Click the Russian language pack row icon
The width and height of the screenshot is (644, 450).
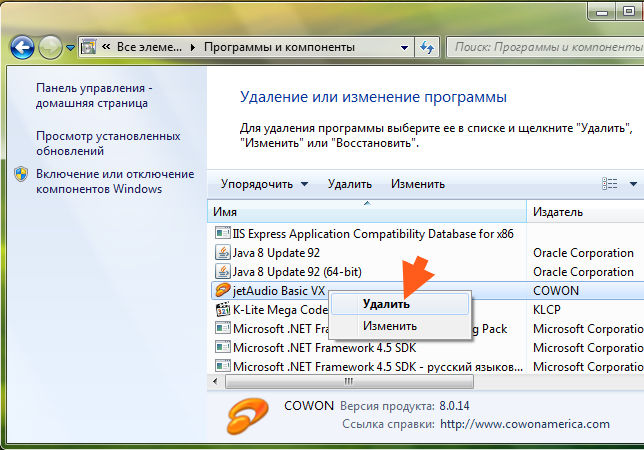point(223,366)
